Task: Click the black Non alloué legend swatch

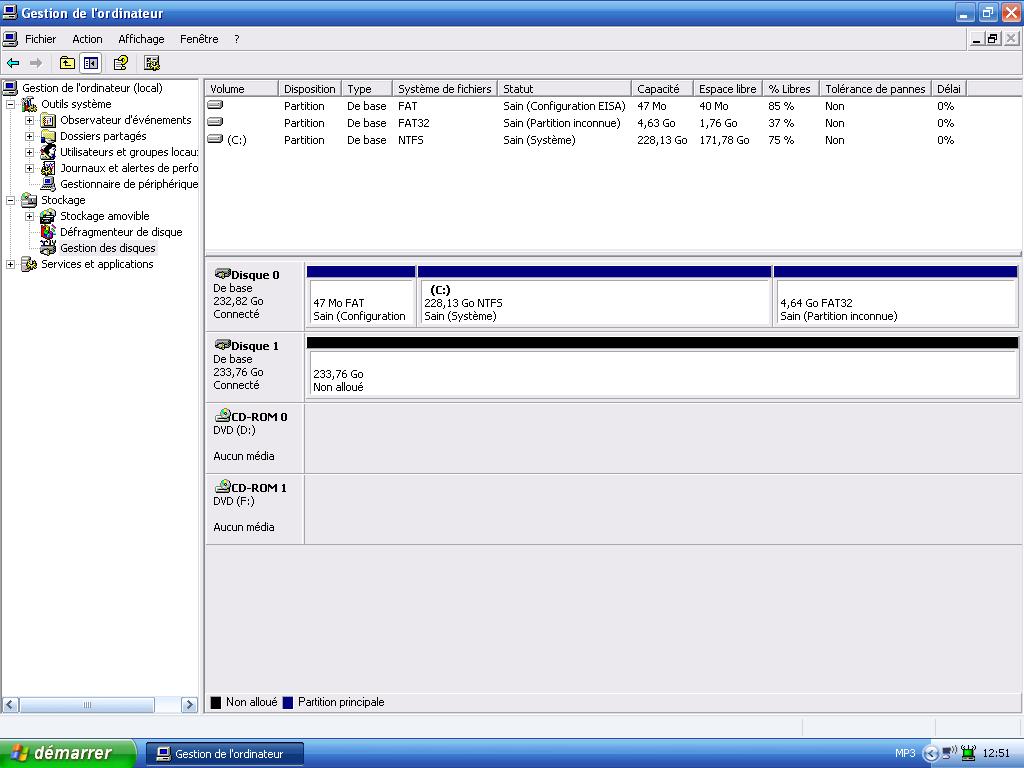Action: point(216,703)
